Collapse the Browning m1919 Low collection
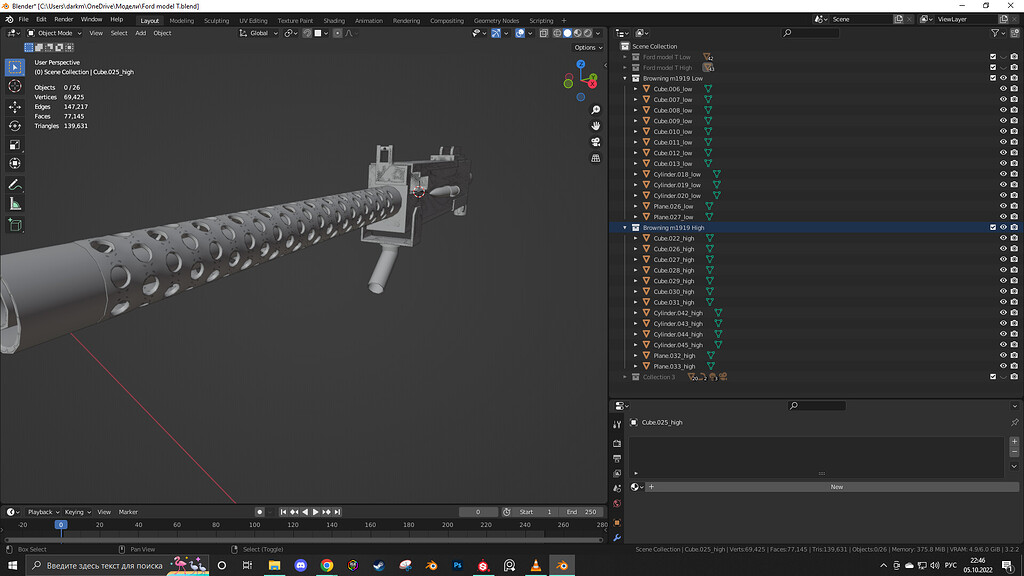Image resolution: width=1024 pixels, height=576 pixels. click(625, 78)
